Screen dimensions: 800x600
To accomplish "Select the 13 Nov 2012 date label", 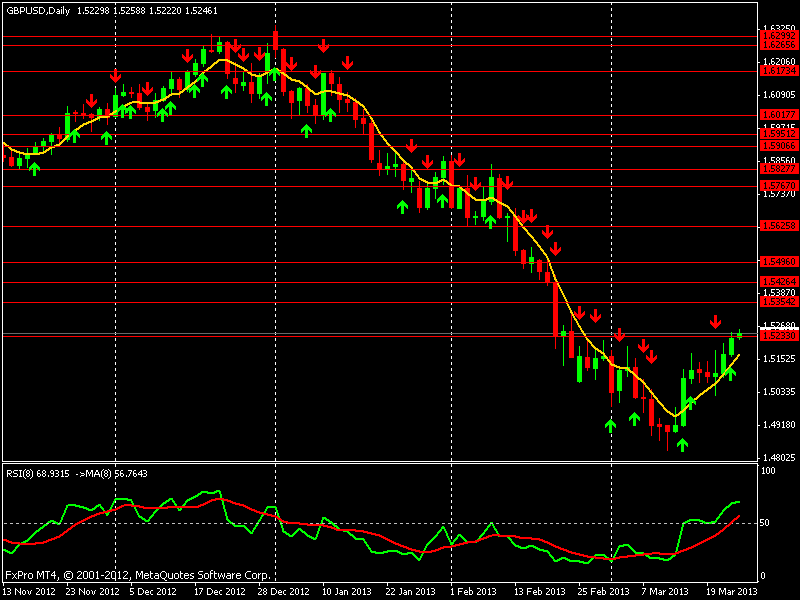I will pos(29,592).
